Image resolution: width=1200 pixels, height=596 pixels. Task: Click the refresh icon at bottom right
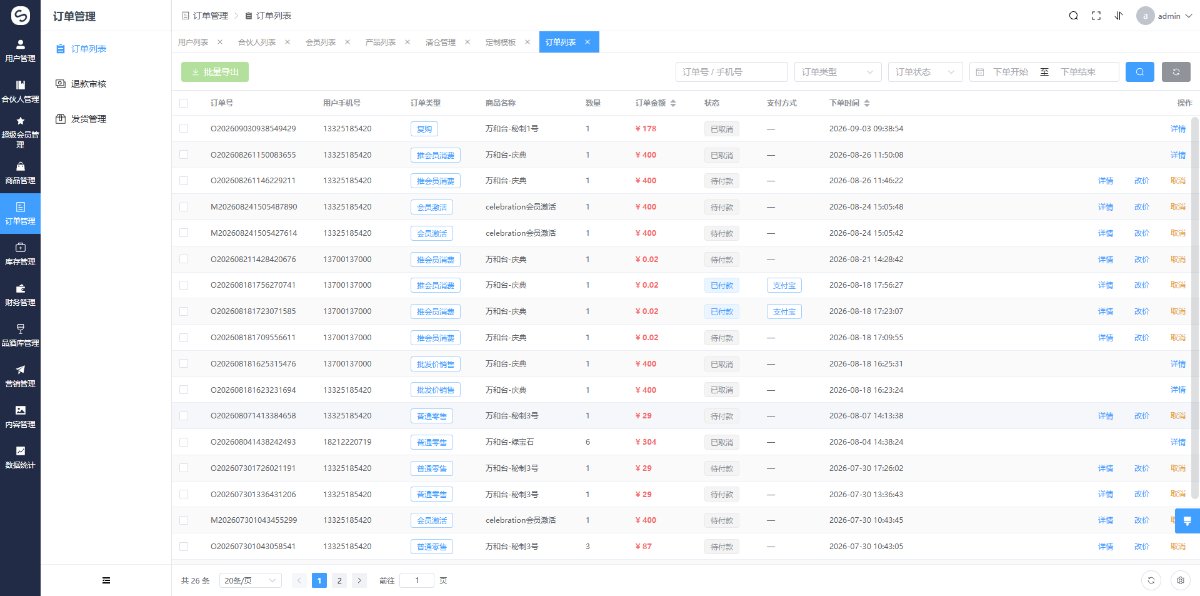1152,580
